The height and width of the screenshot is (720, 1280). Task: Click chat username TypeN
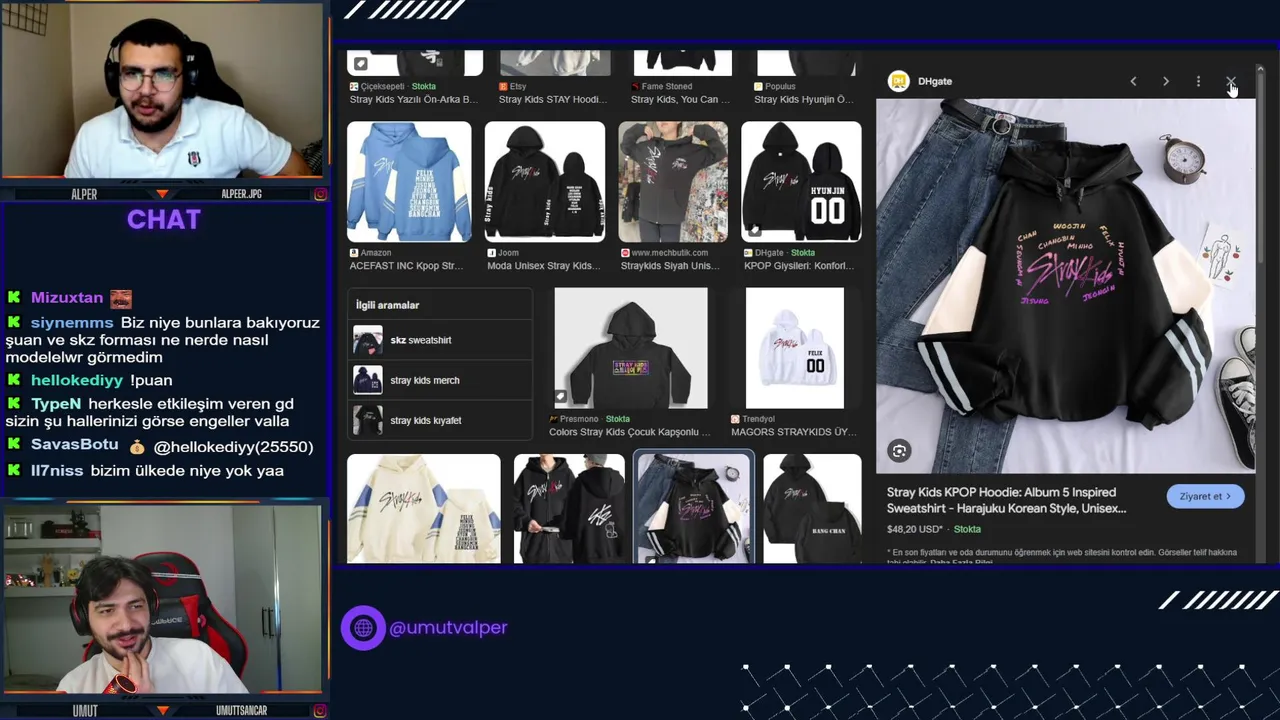pos(56,404)
